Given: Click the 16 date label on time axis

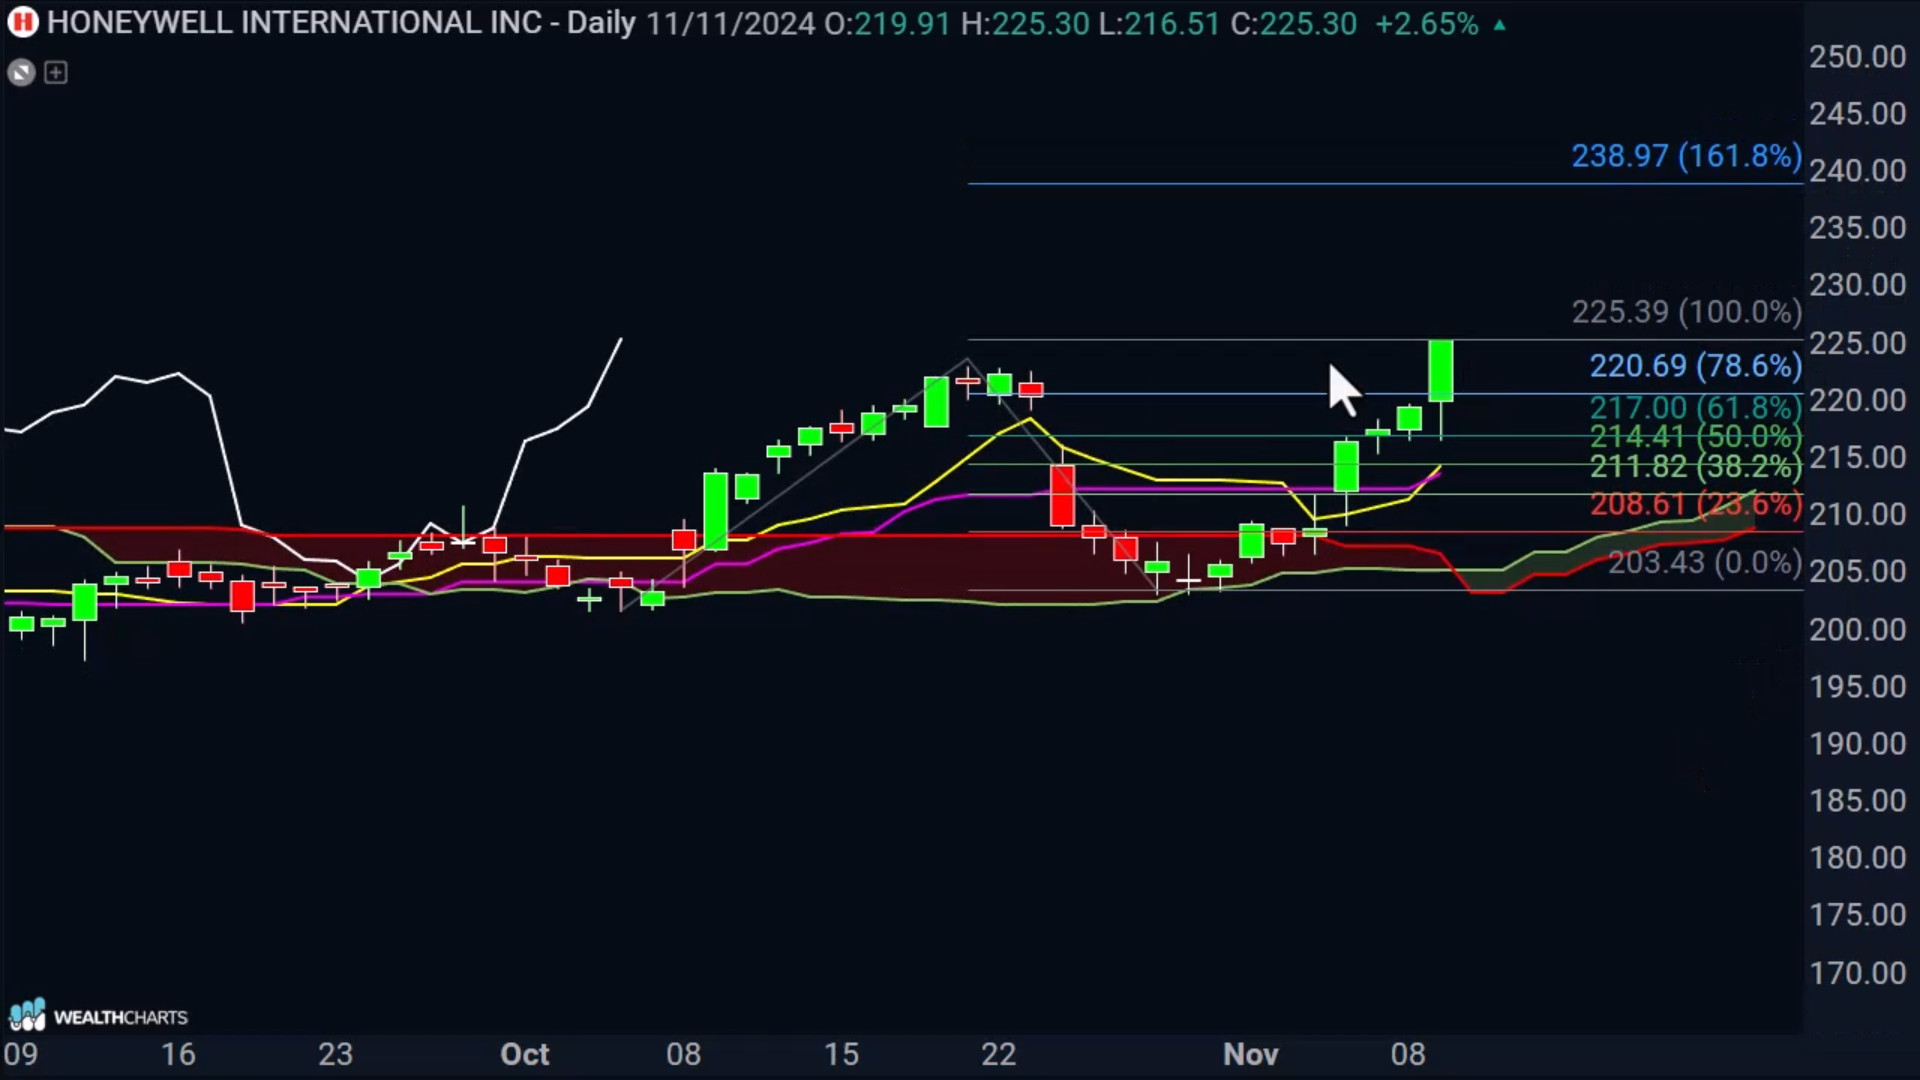Looking at the screenshot, I should (178, 1054).
